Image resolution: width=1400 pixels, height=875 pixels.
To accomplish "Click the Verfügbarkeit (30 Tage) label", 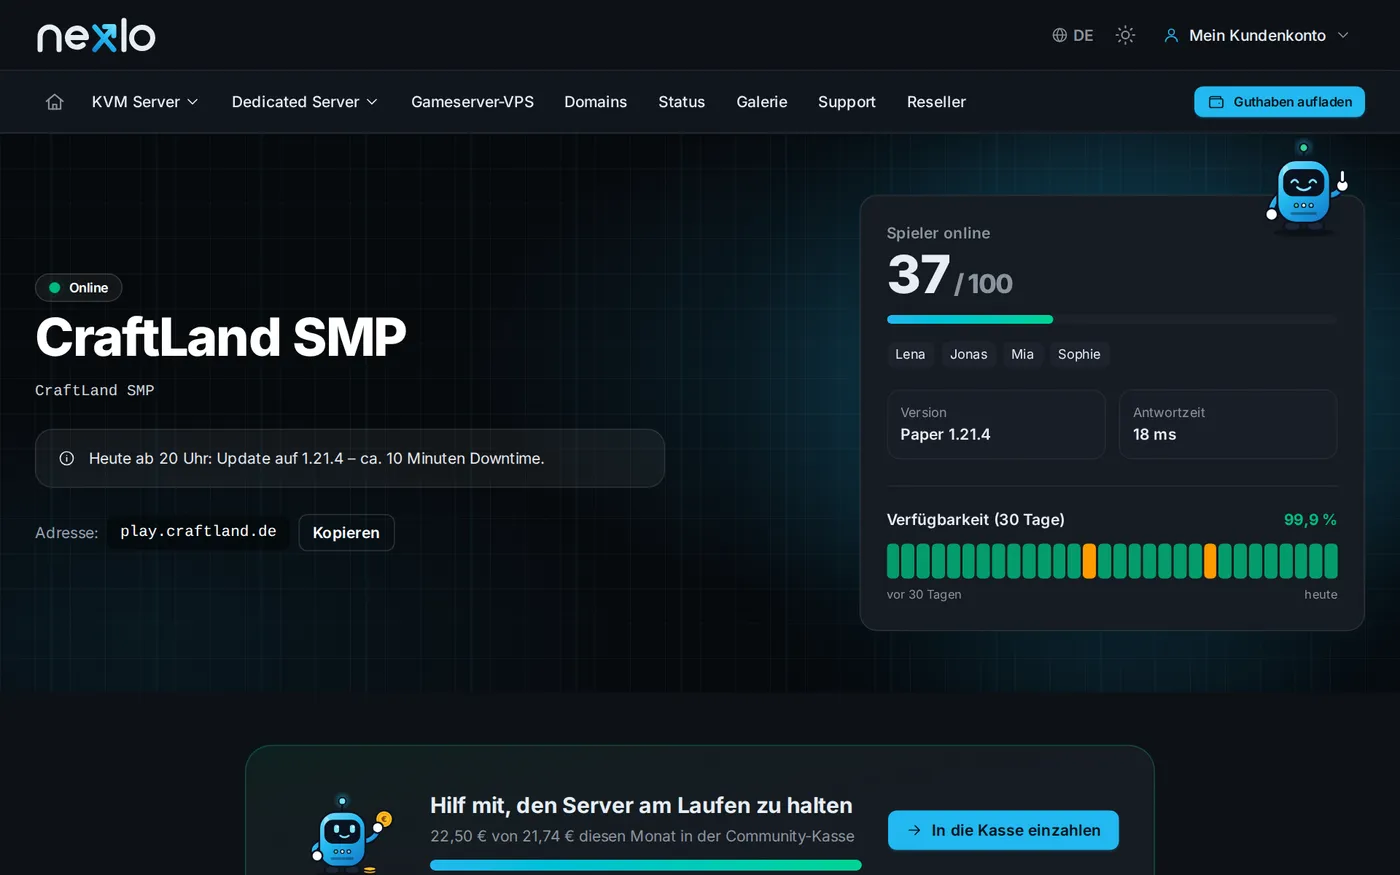I will click(975, 520).
